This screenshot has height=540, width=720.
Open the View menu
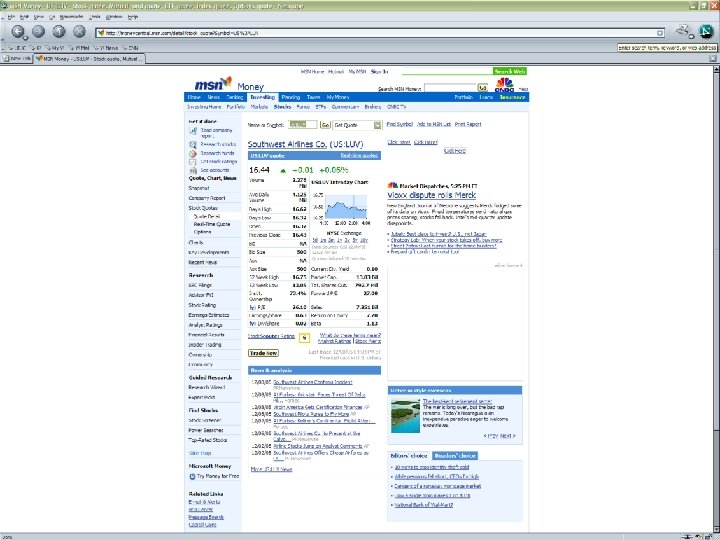click(x=39, y=17)
